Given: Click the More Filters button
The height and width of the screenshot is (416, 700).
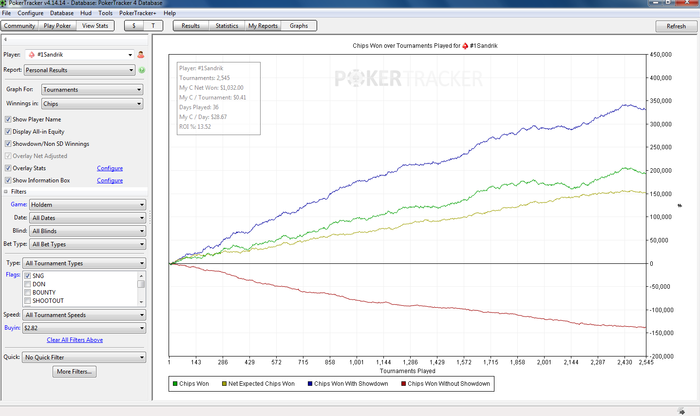Looking at the screenshot, I should pyautogui.click(x=74, y=371).
